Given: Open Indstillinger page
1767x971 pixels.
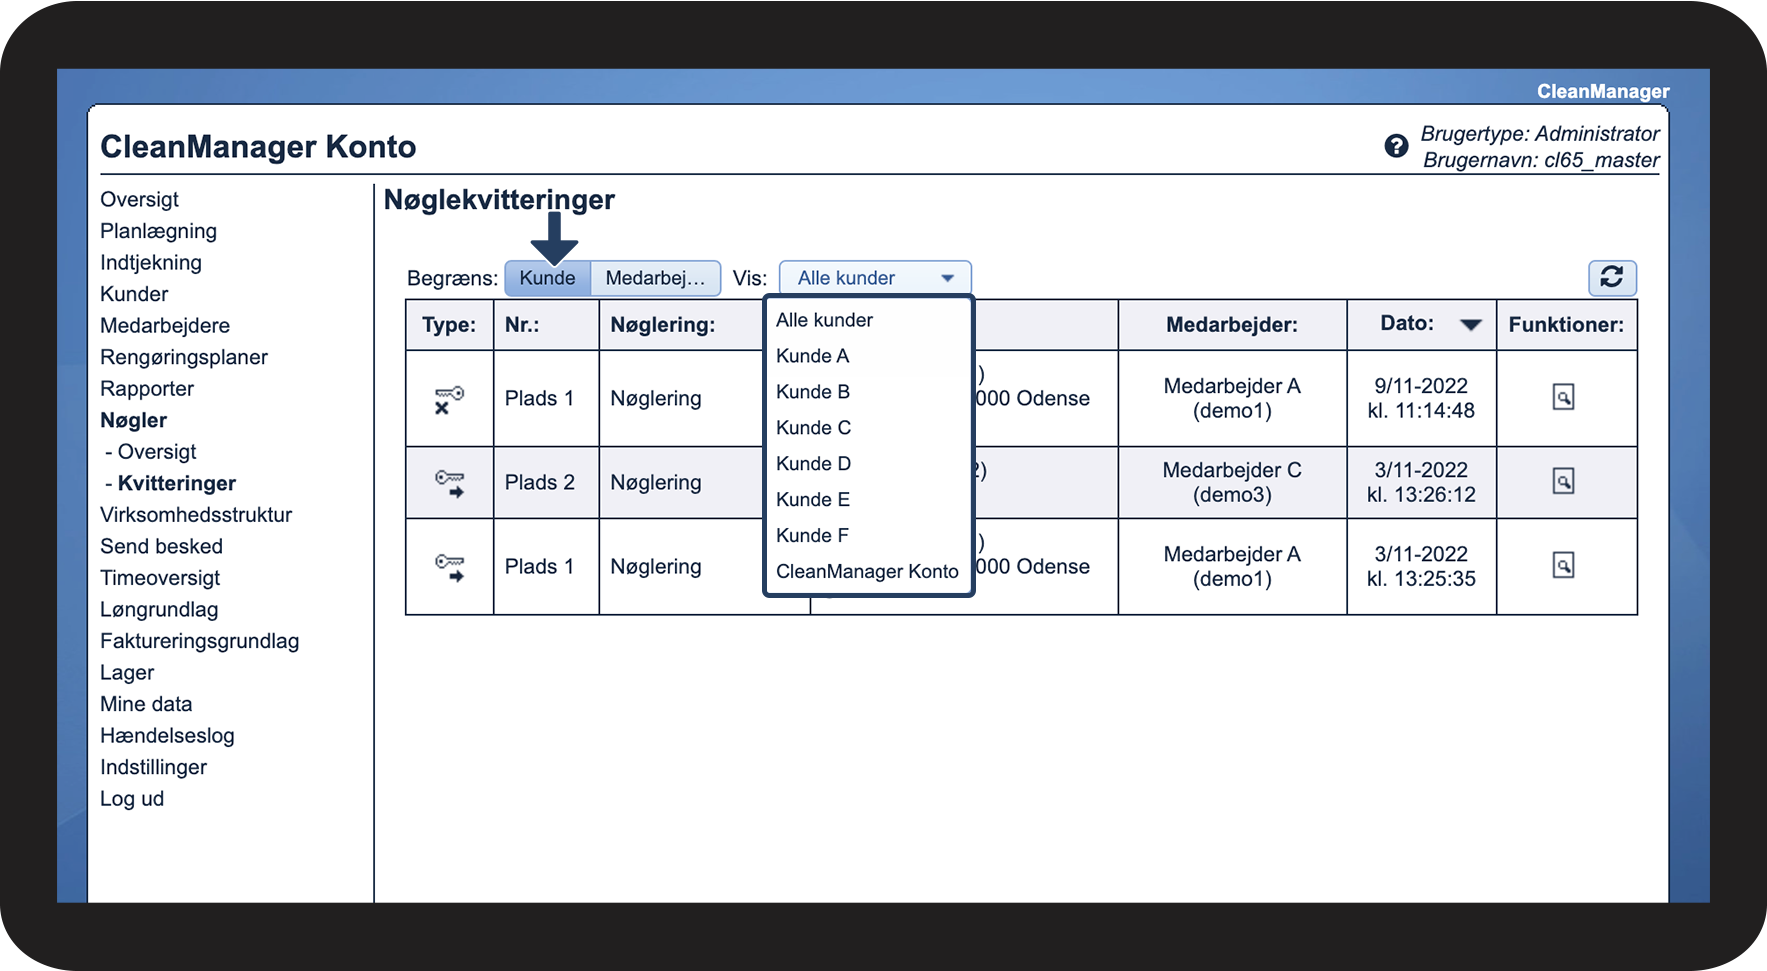Looking at the screenshot, I should tap(153, 767).
